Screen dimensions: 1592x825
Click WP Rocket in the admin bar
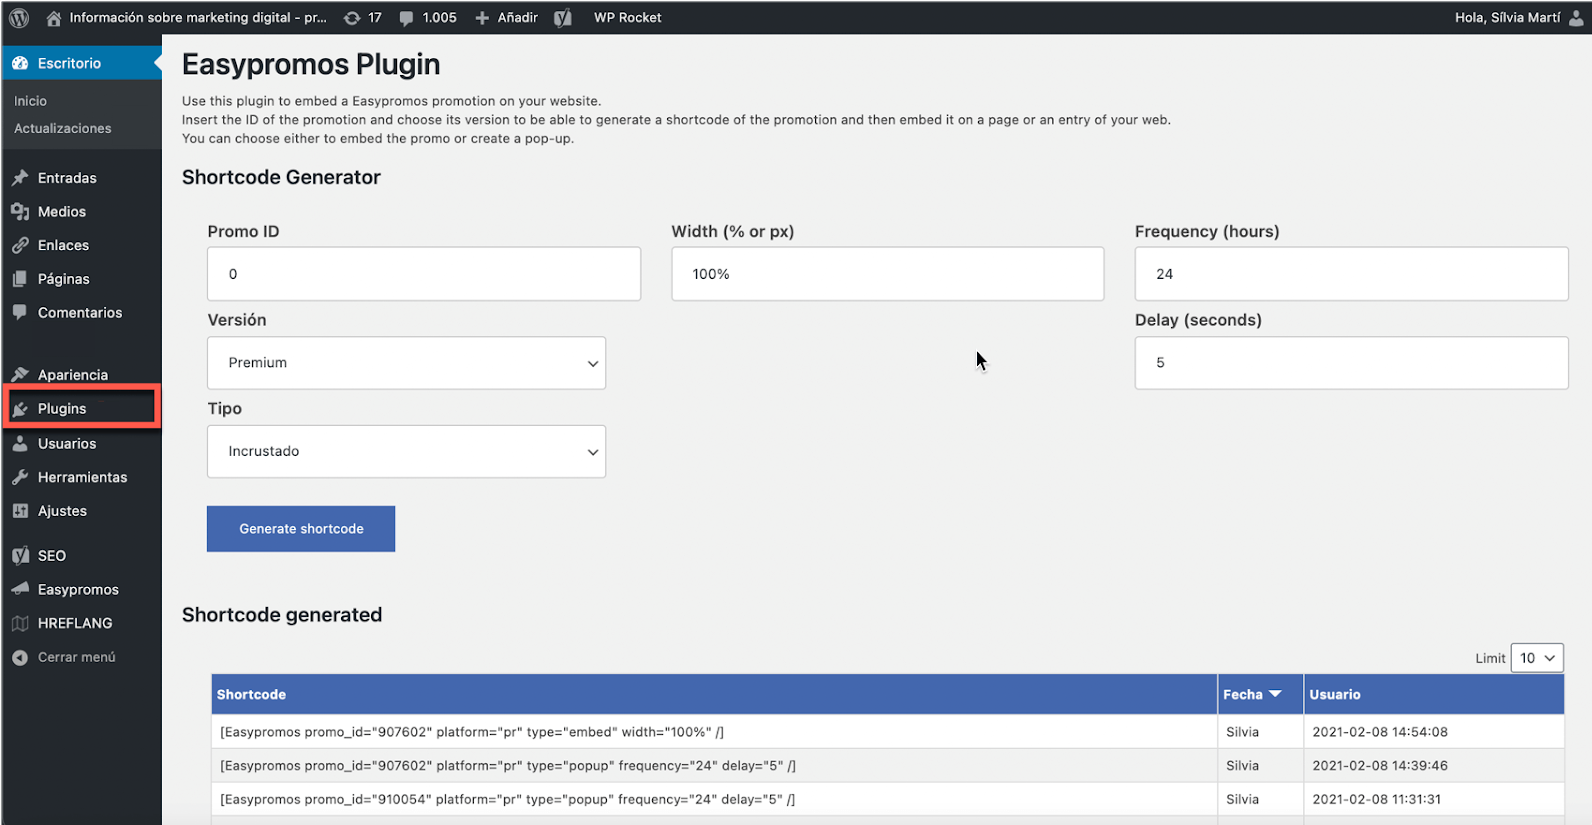(628, 18)
